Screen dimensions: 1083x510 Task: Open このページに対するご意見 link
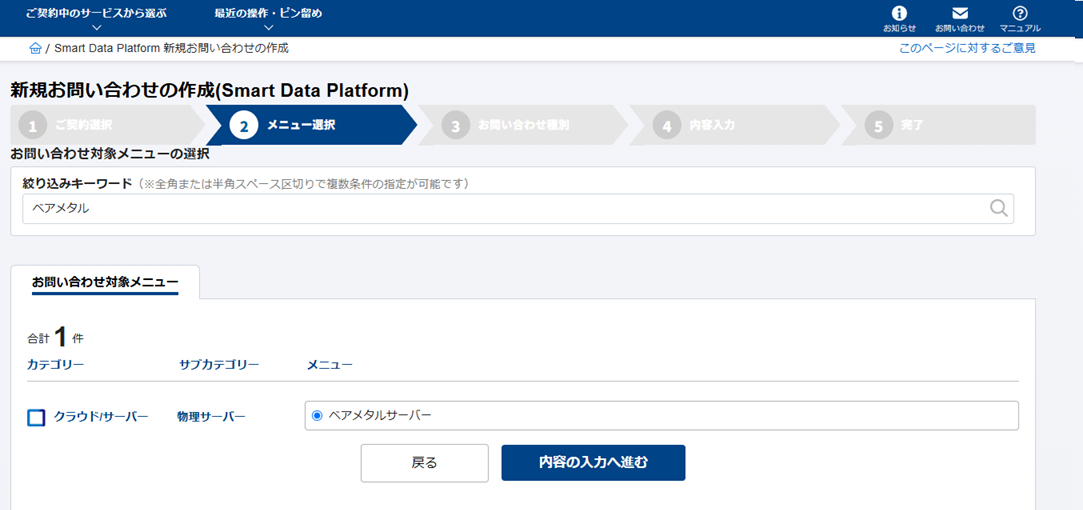[x=967, y=48]
